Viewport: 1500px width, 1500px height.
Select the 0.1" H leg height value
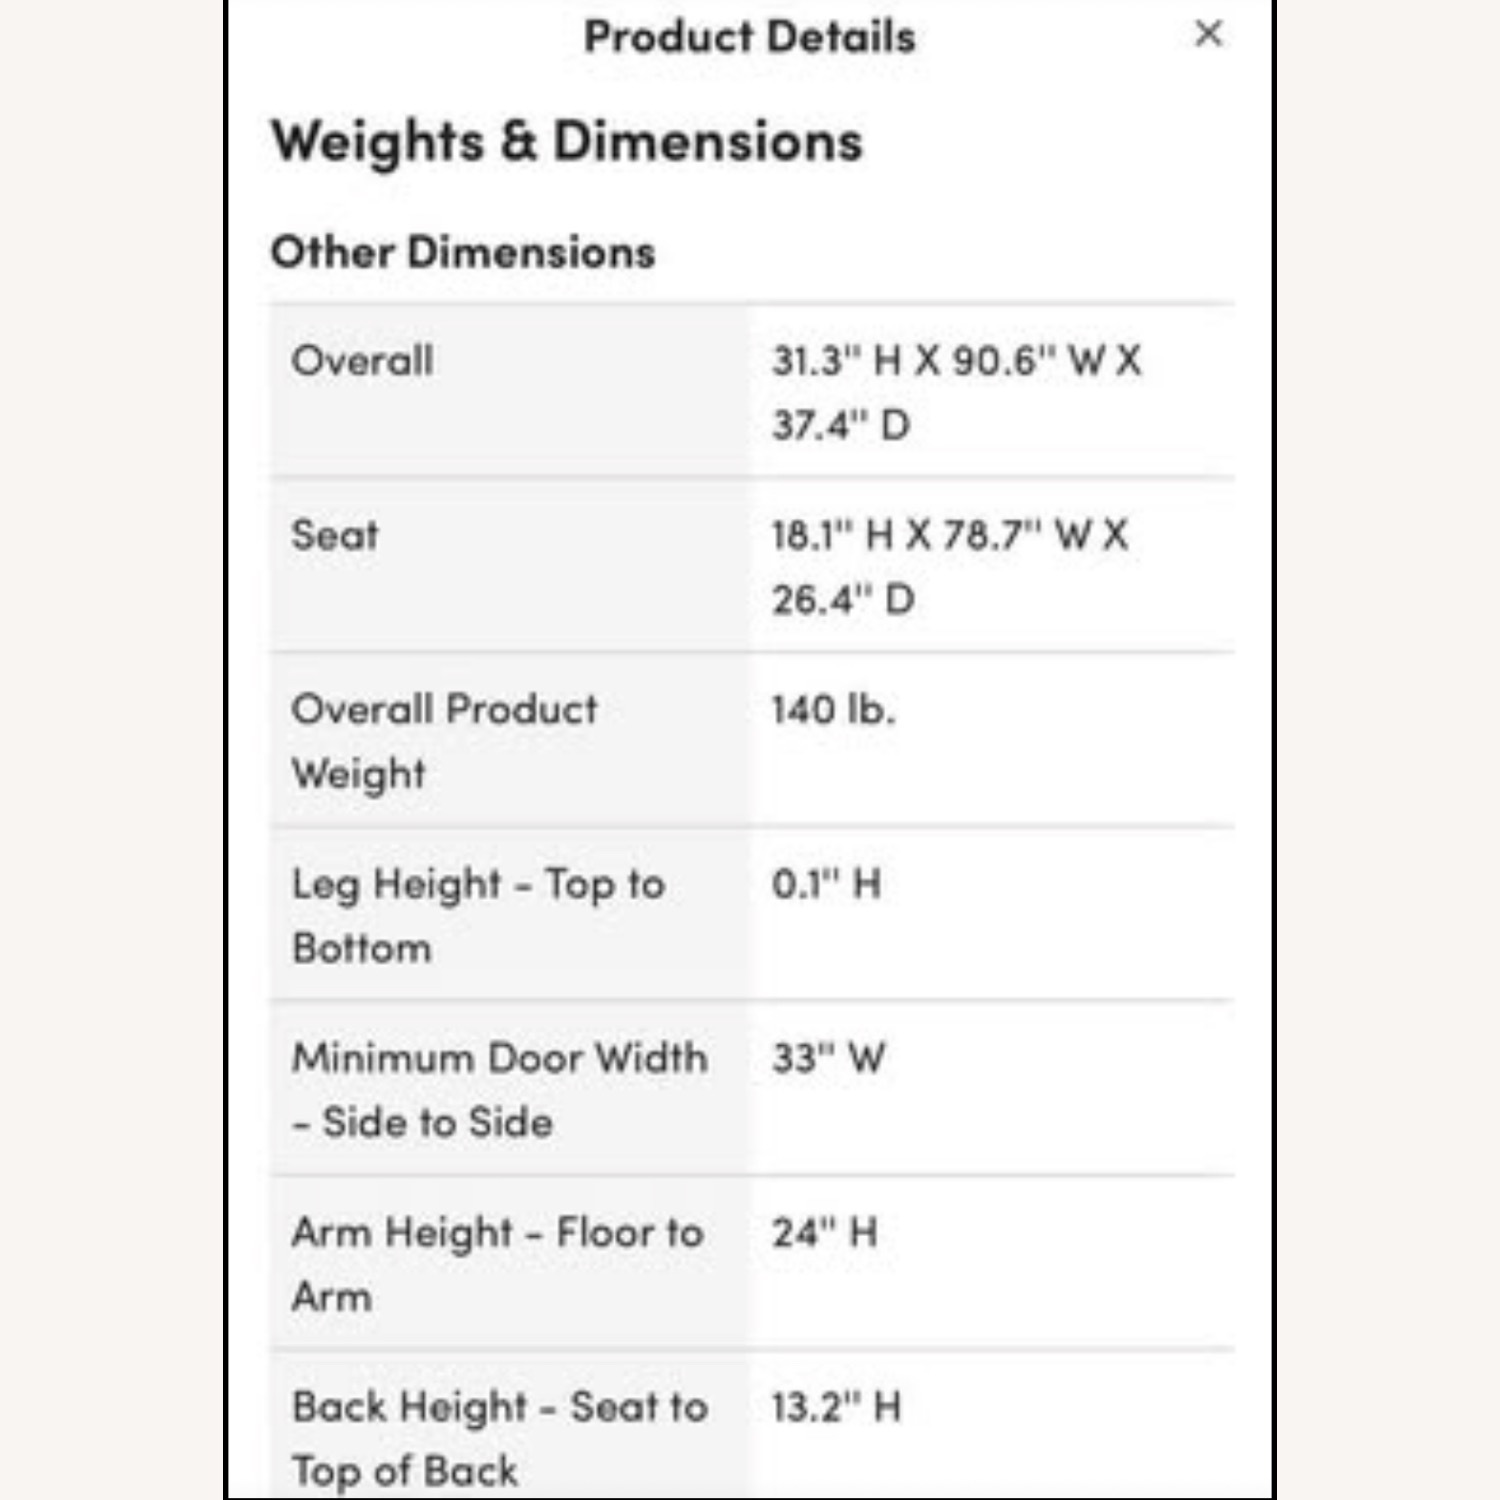[x=826, y=884]
